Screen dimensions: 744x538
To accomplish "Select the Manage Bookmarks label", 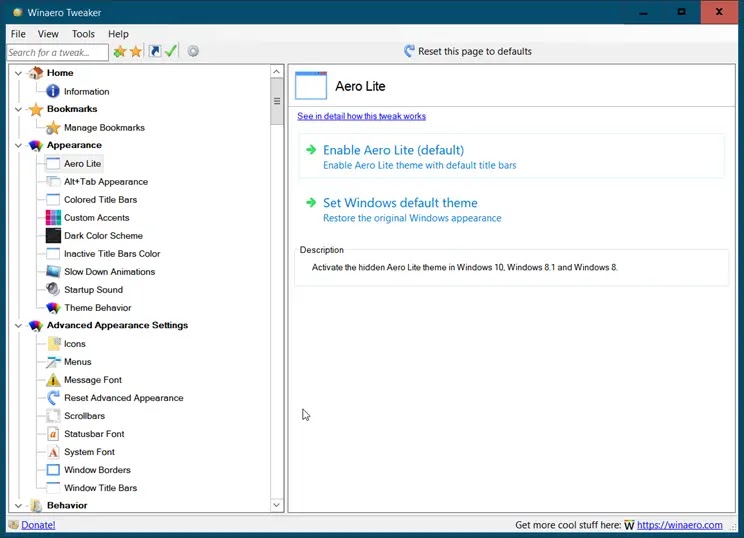I will pyautogui.click(x=104, y=128).
